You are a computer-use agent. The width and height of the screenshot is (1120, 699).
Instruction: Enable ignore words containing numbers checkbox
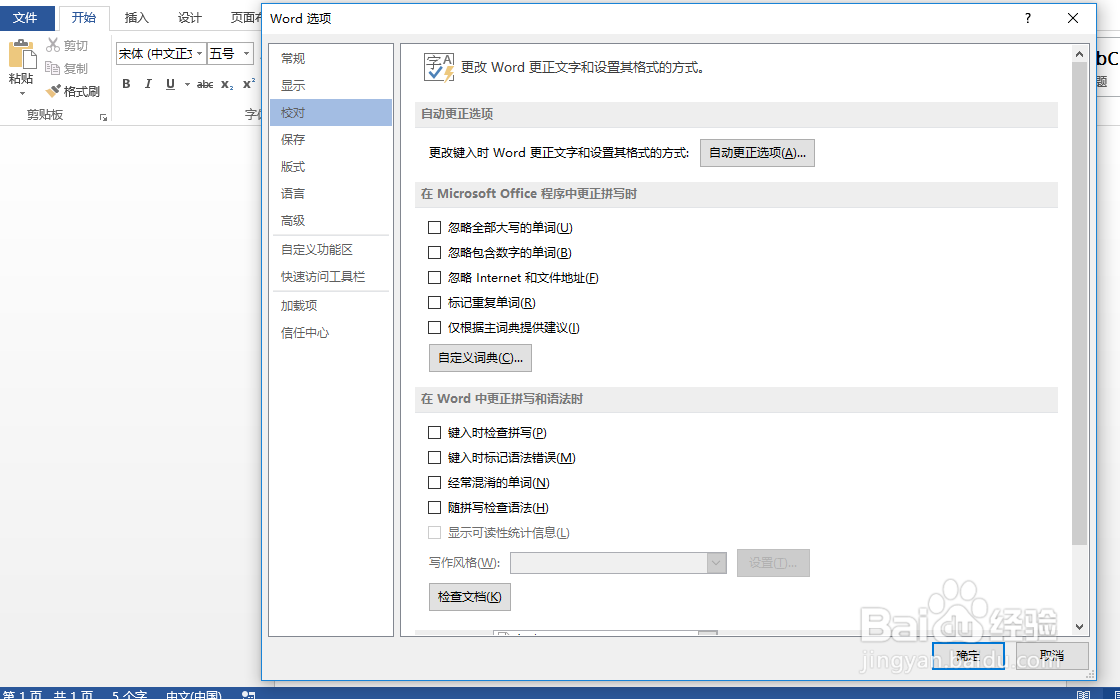pos(434,253)
